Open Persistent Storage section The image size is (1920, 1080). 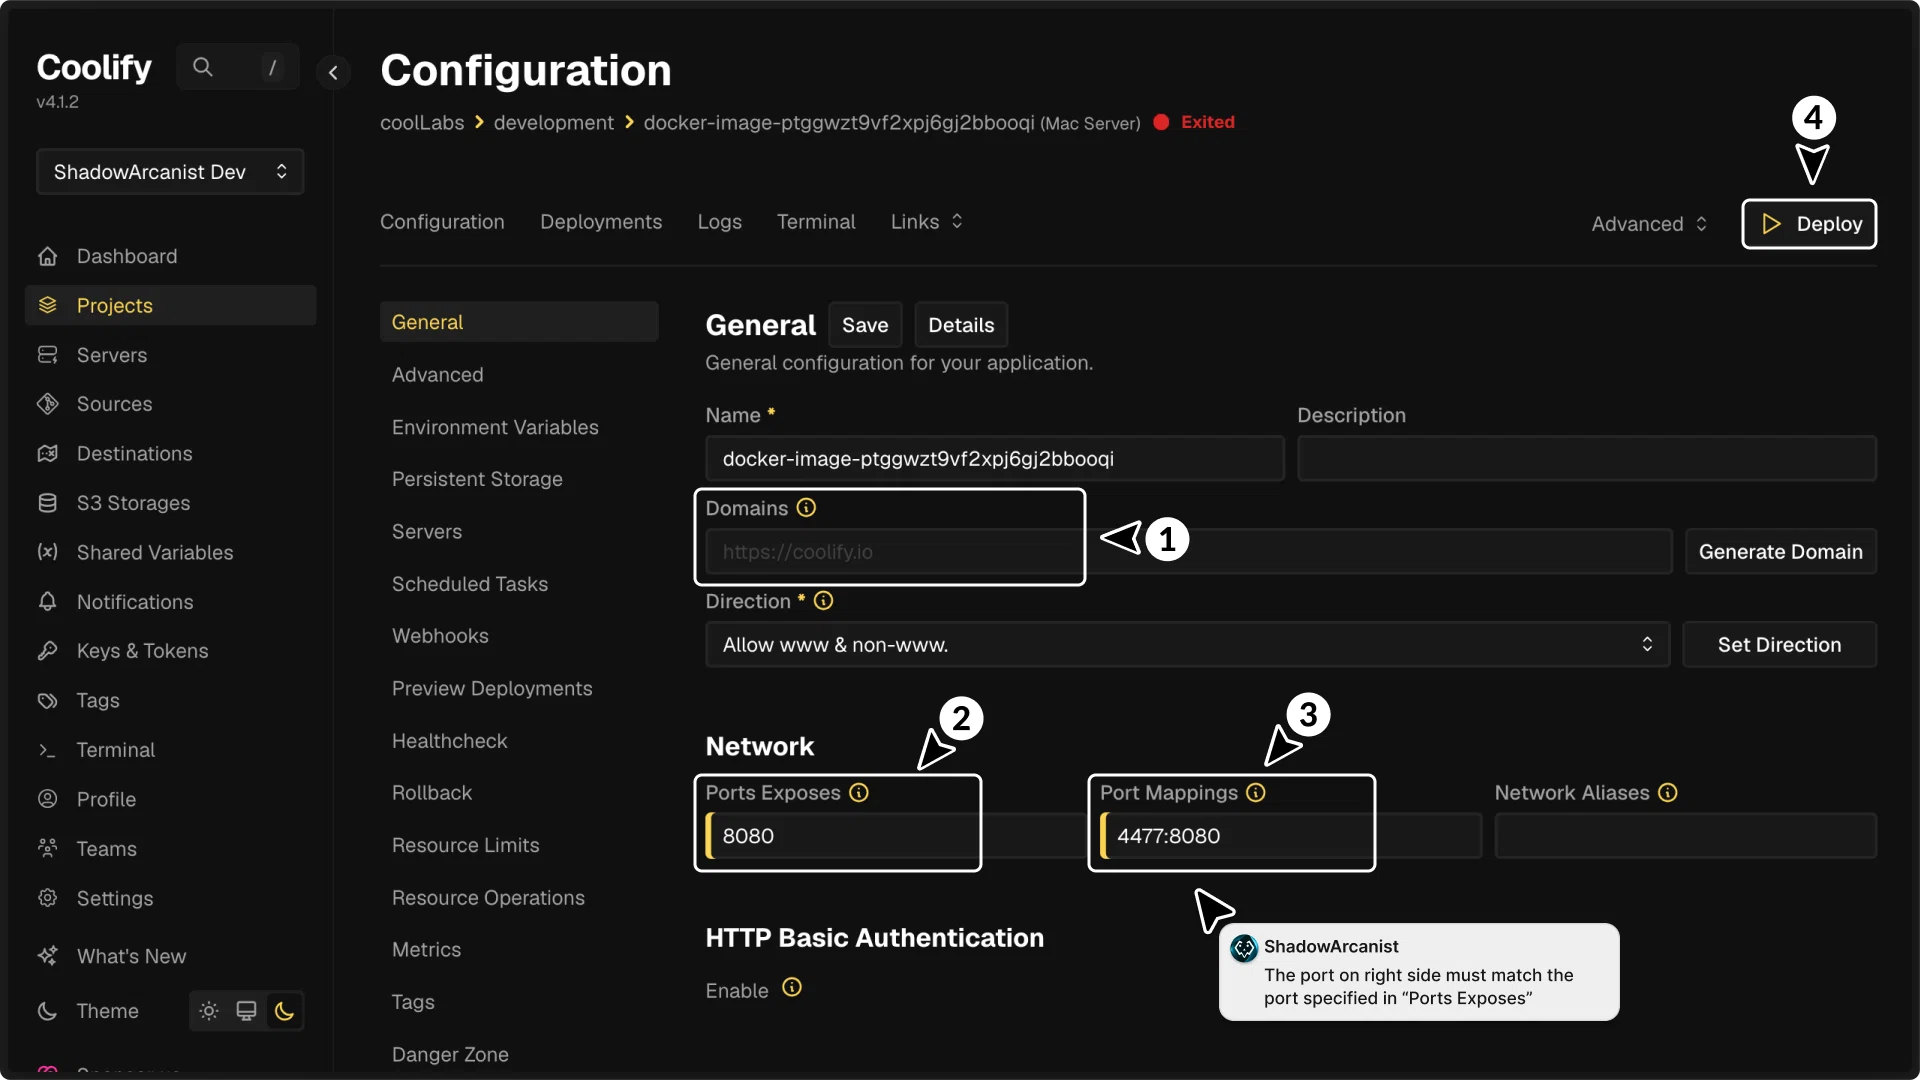pos(477,479)
